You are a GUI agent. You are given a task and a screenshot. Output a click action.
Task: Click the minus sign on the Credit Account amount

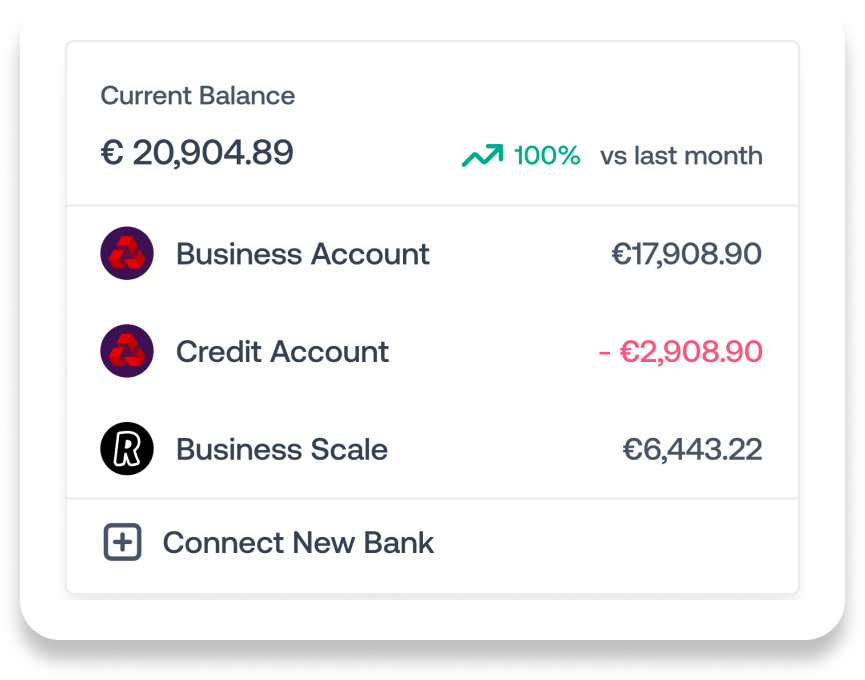[x=605, y=352]
